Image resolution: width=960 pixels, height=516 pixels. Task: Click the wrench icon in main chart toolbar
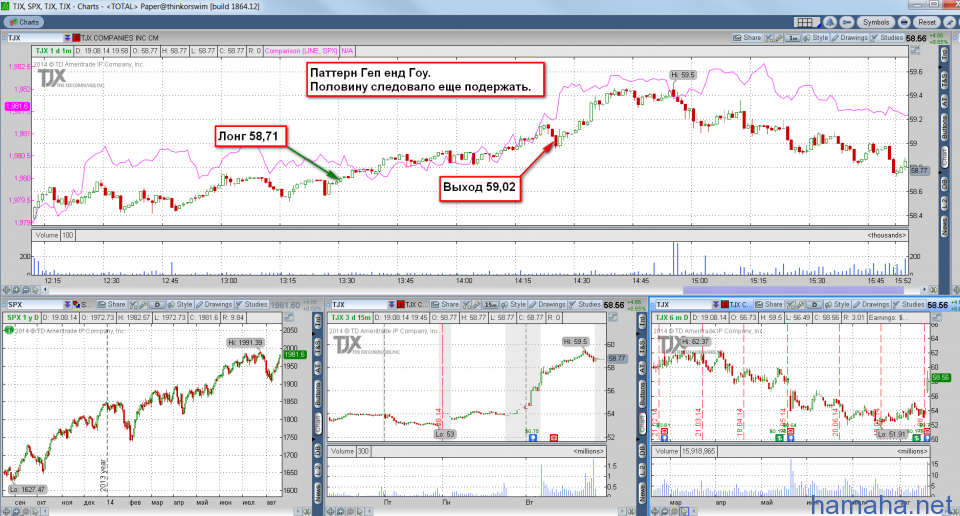pyautogui.click(x=779, y=37)
